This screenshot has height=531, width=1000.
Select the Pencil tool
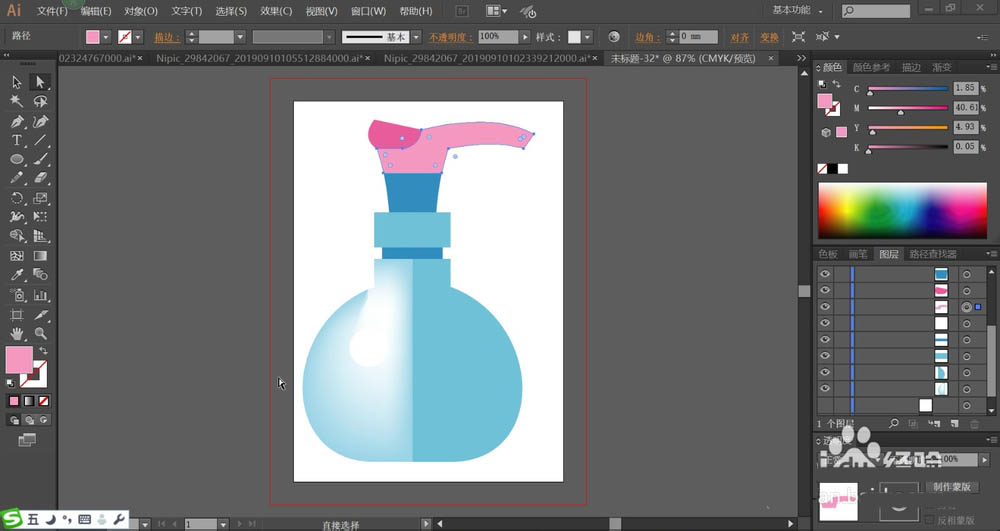(x=17, y=178)
